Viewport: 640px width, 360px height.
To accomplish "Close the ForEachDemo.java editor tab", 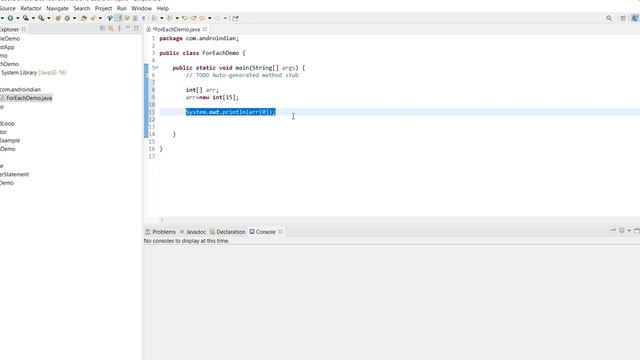I will tap(205, 29).
